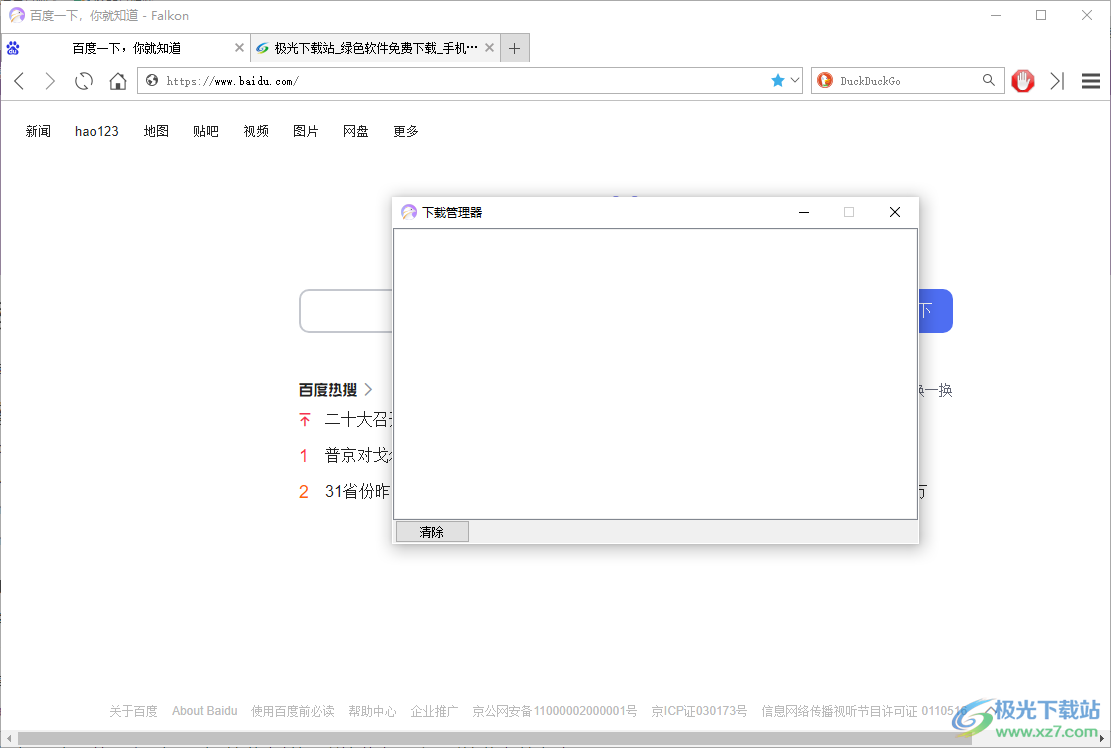Image resolution: width=1111 pixels, height=748 pixels.
Task: Open 使用百度前必读 footer link
Action: click(293, 711)
